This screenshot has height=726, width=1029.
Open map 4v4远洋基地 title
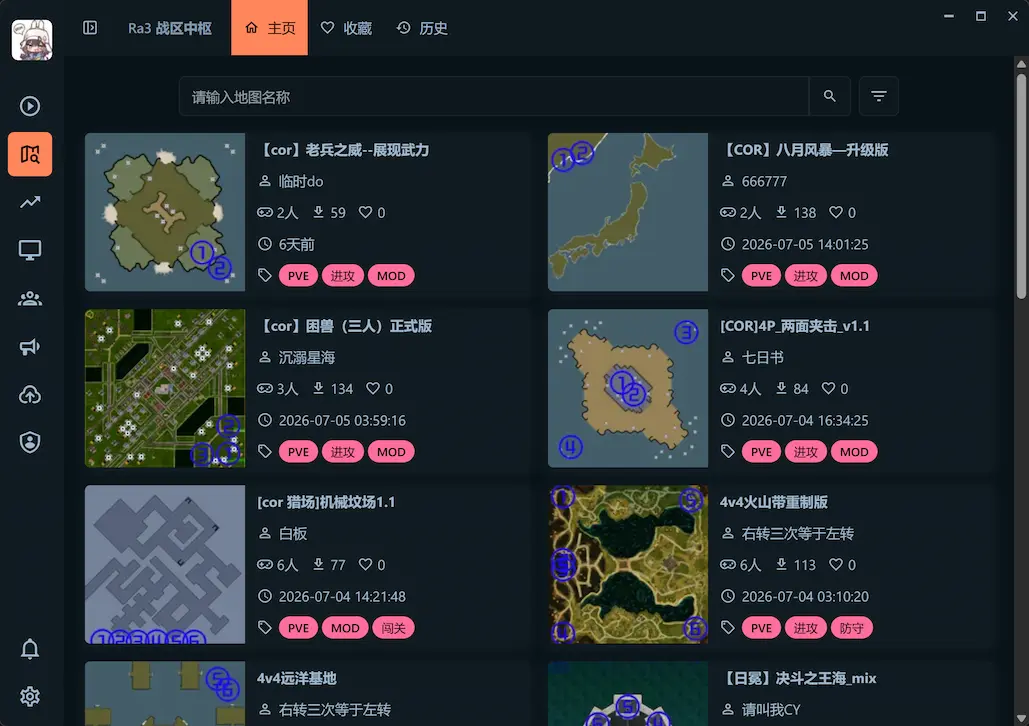coord(297,678)
